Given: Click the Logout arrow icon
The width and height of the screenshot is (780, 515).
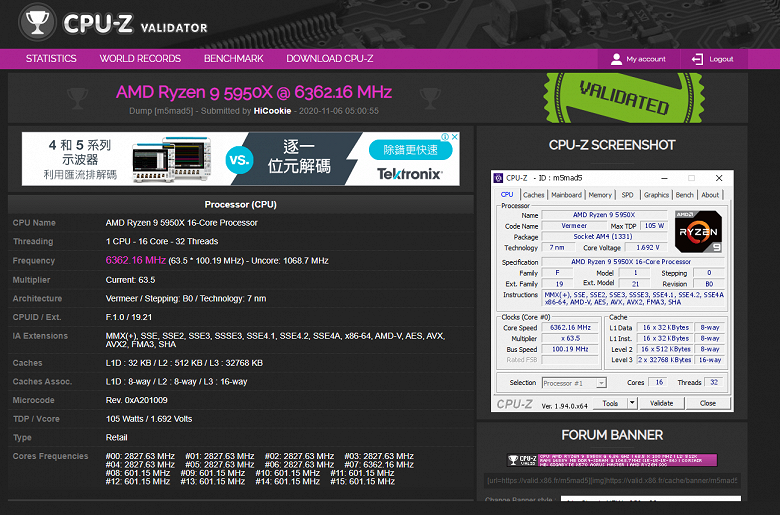Looking at the screenshot, I should 697,59.
